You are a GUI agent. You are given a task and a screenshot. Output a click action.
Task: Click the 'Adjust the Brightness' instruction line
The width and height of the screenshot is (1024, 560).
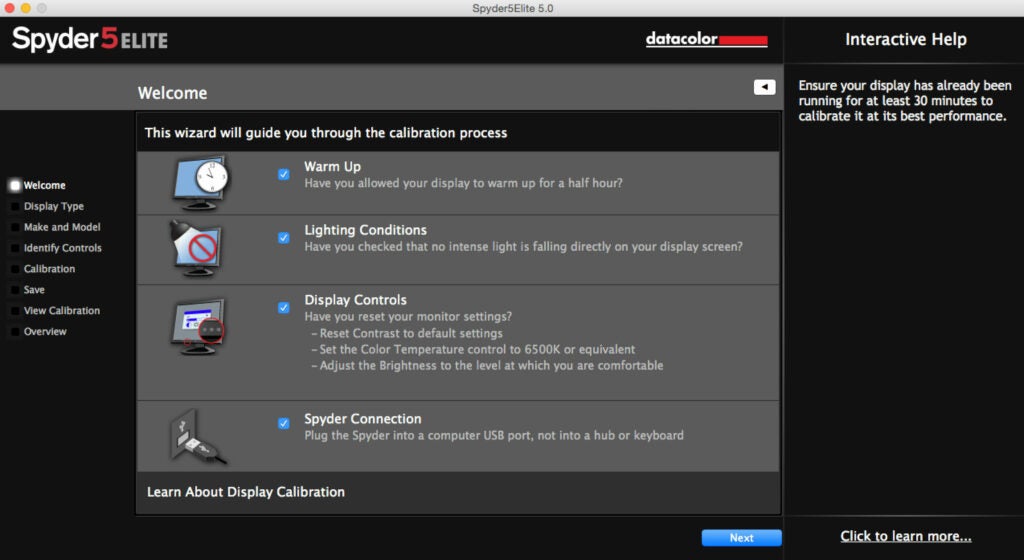487,366
